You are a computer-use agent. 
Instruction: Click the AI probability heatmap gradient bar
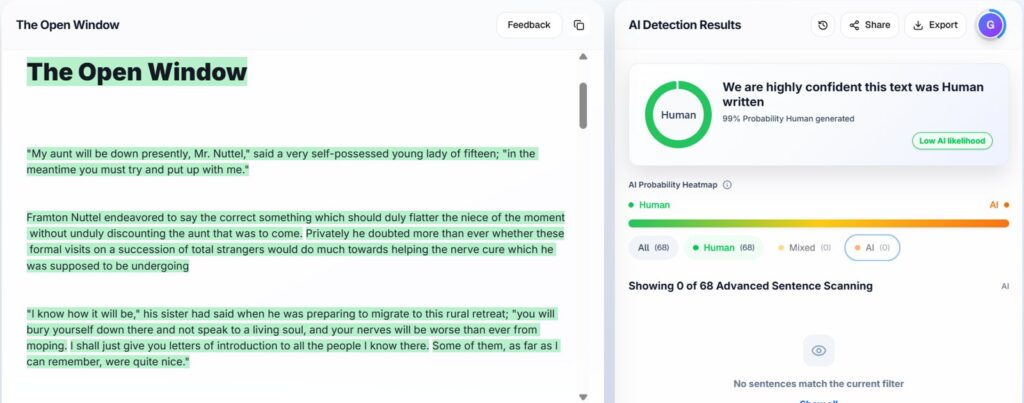tap(818, 223)
